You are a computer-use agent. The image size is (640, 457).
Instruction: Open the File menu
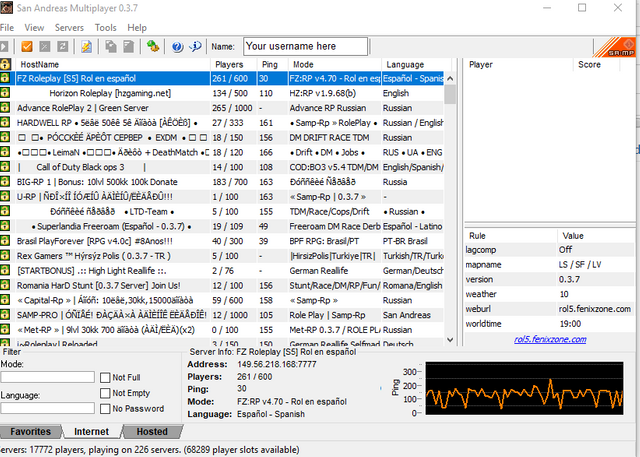pyautogui.click(x=7, y=28)
